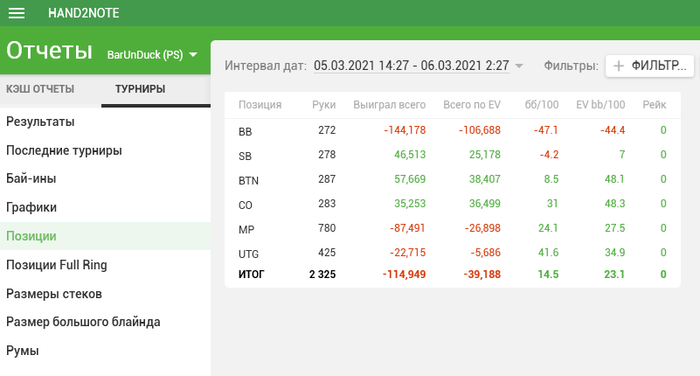Switch to the КЭШ ОТЧЕТЫ tab
This screenshot has height=376, width=700.
tap(40, 89)
